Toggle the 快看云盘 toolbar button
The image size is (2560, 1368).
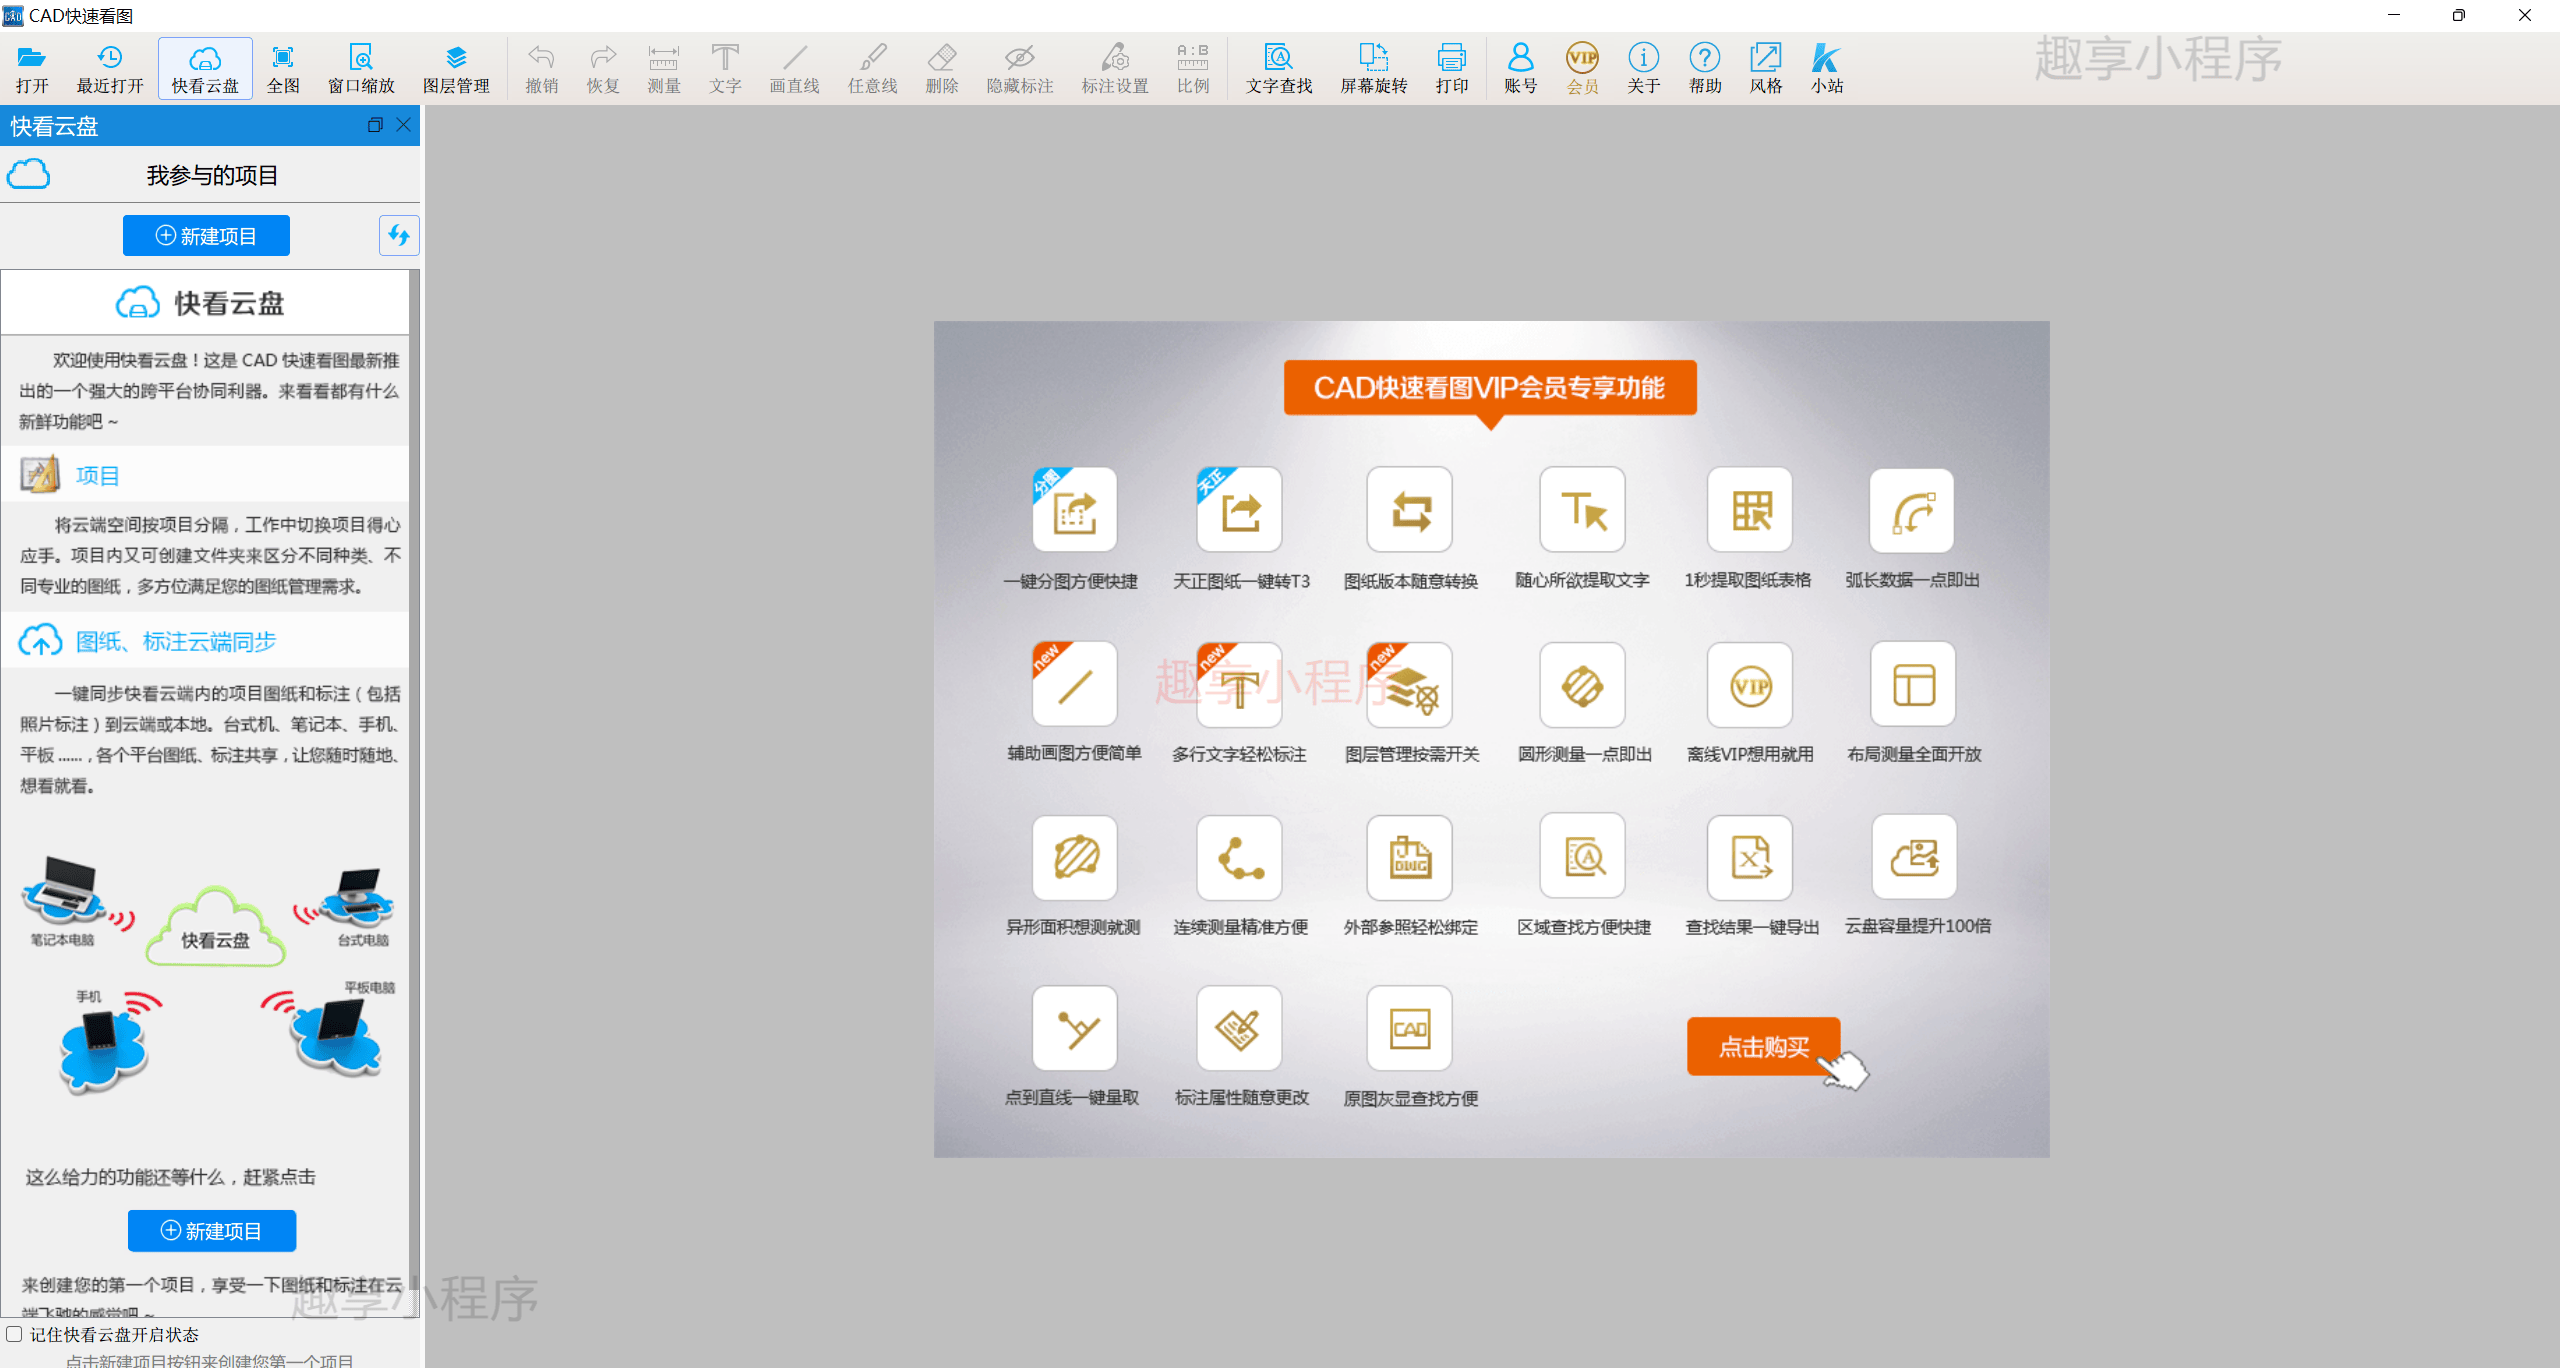(x=205, y=69)
